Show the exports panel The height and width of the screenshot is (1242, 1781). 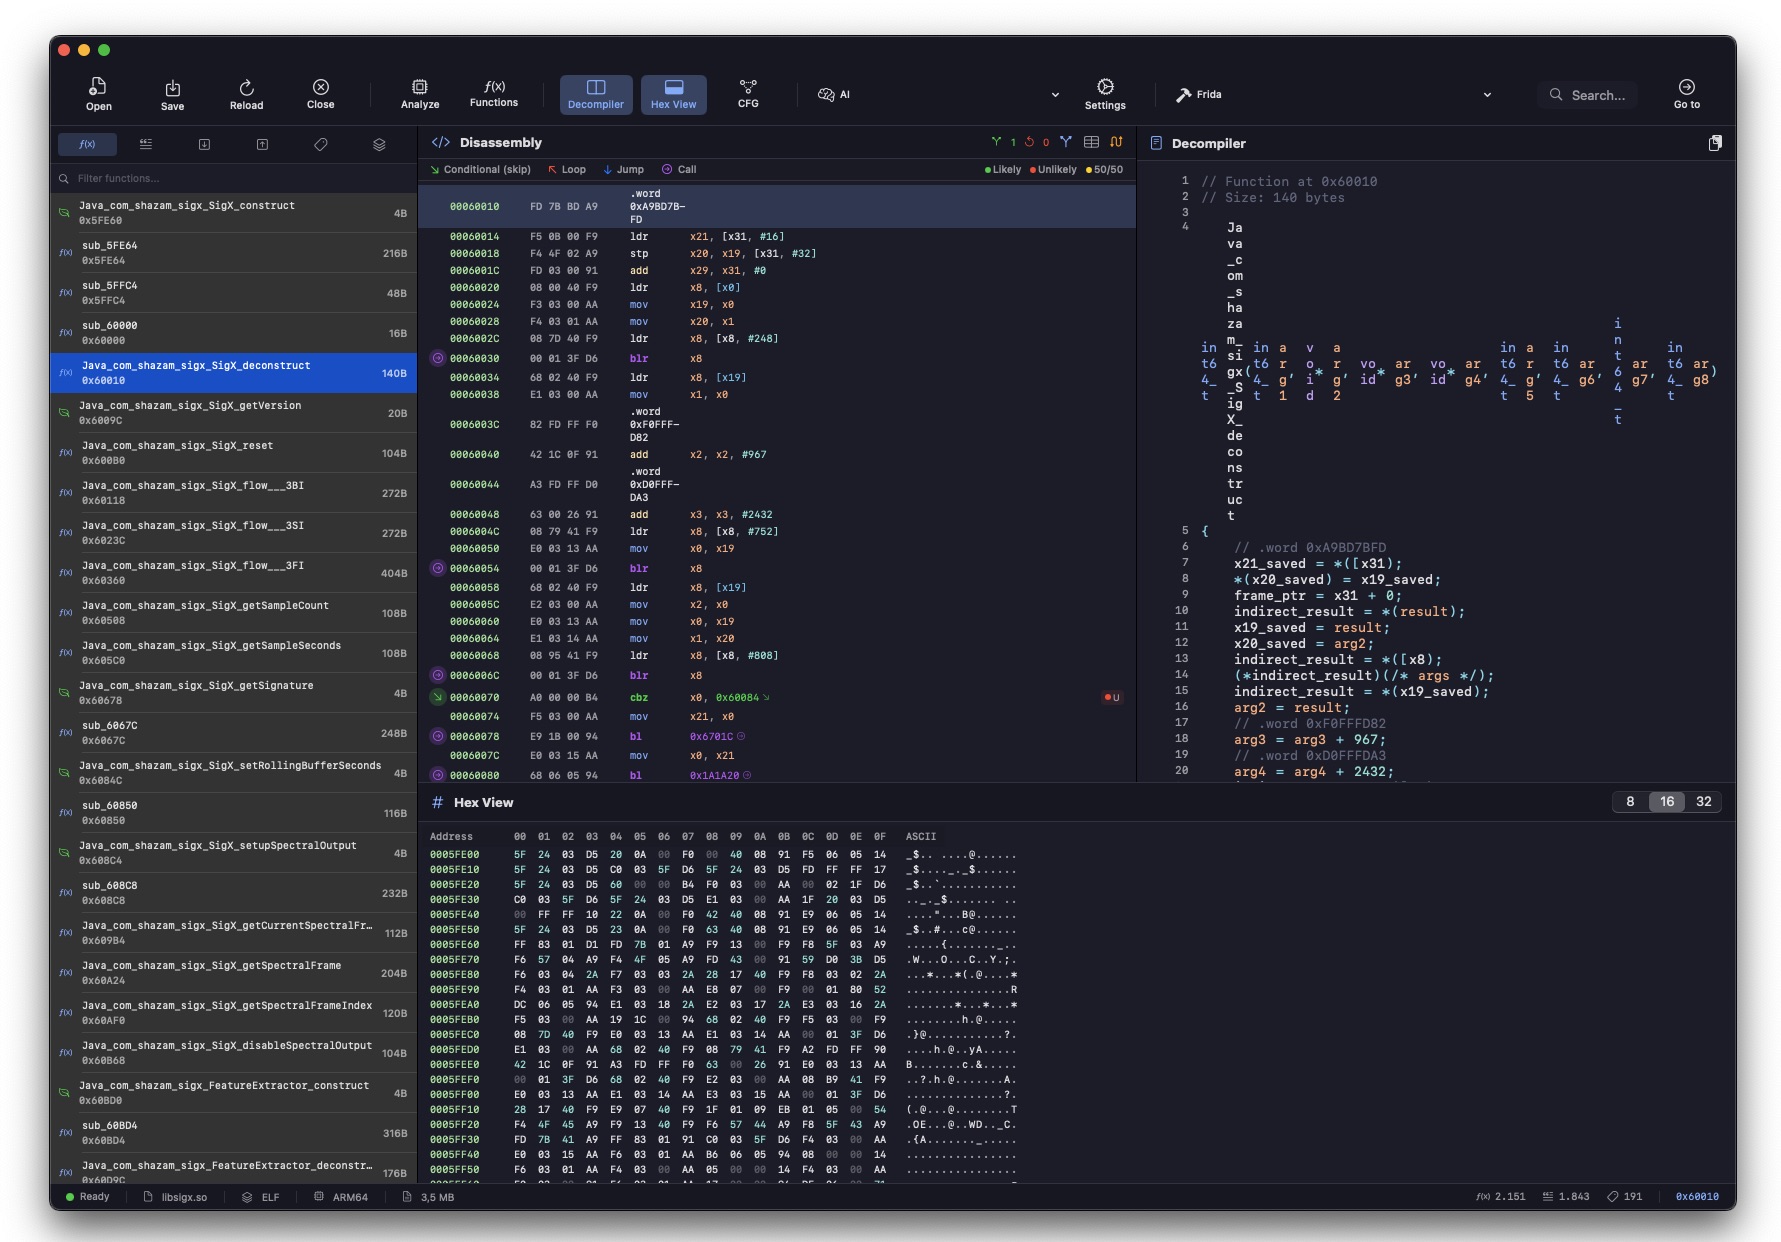pos(262,144)
